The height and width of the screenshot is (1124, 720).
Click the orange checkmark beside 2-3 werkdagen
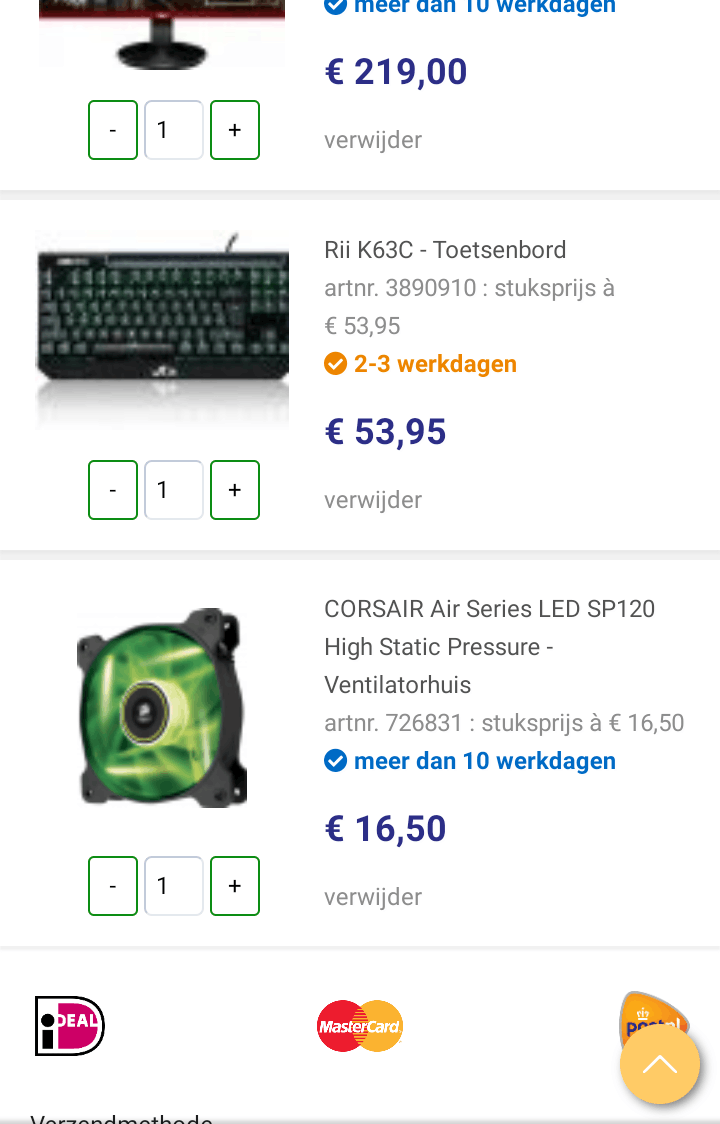click(335, 364)
